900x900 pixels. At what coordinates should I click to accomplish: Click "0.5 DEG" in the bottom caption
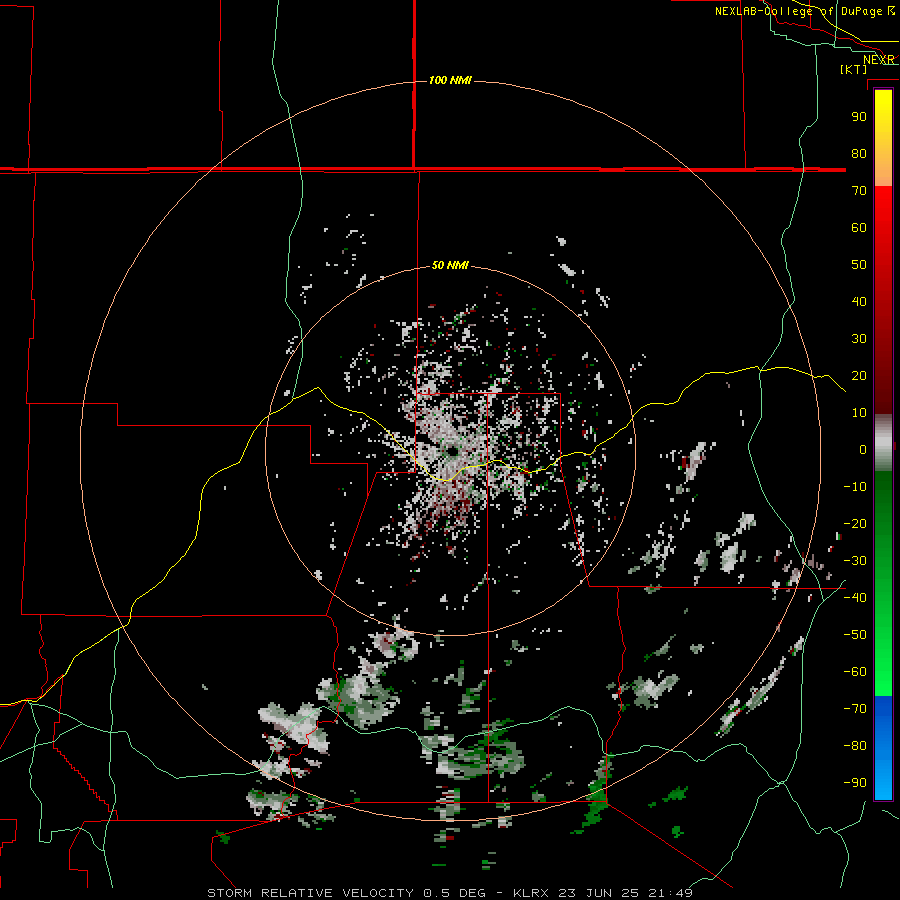pos(455,893)
